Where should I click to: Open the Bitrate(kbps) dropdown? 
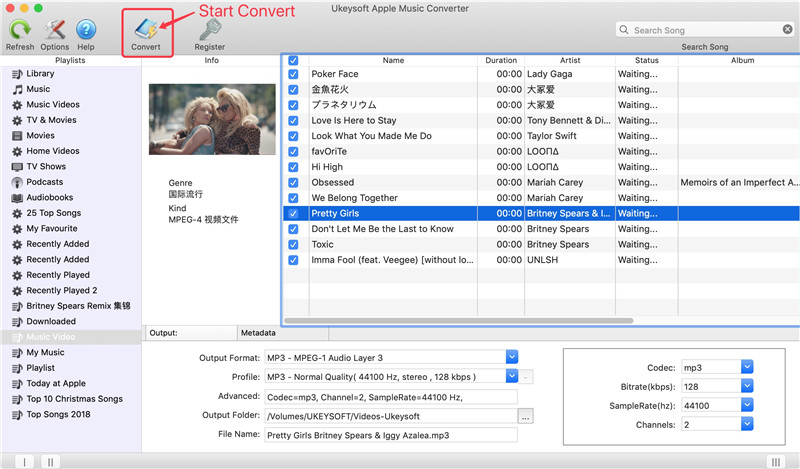(x=747, y=386)
